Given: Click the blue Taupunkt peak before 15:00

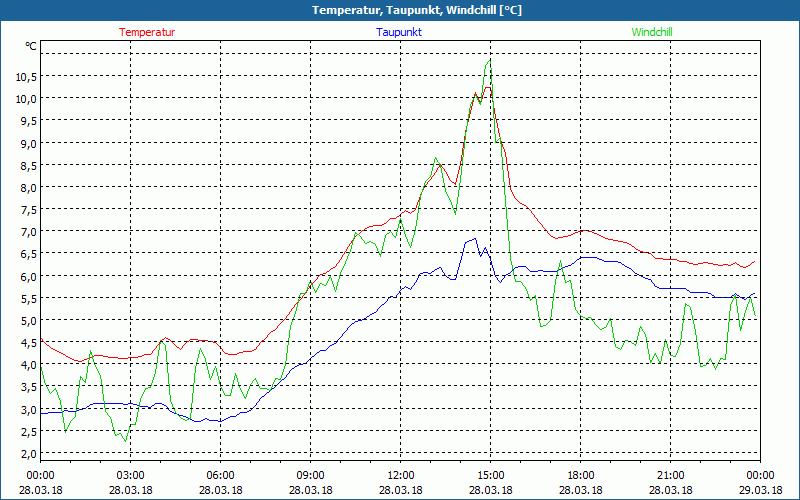Looking at the screenshot, I should (x=475, y=238).
